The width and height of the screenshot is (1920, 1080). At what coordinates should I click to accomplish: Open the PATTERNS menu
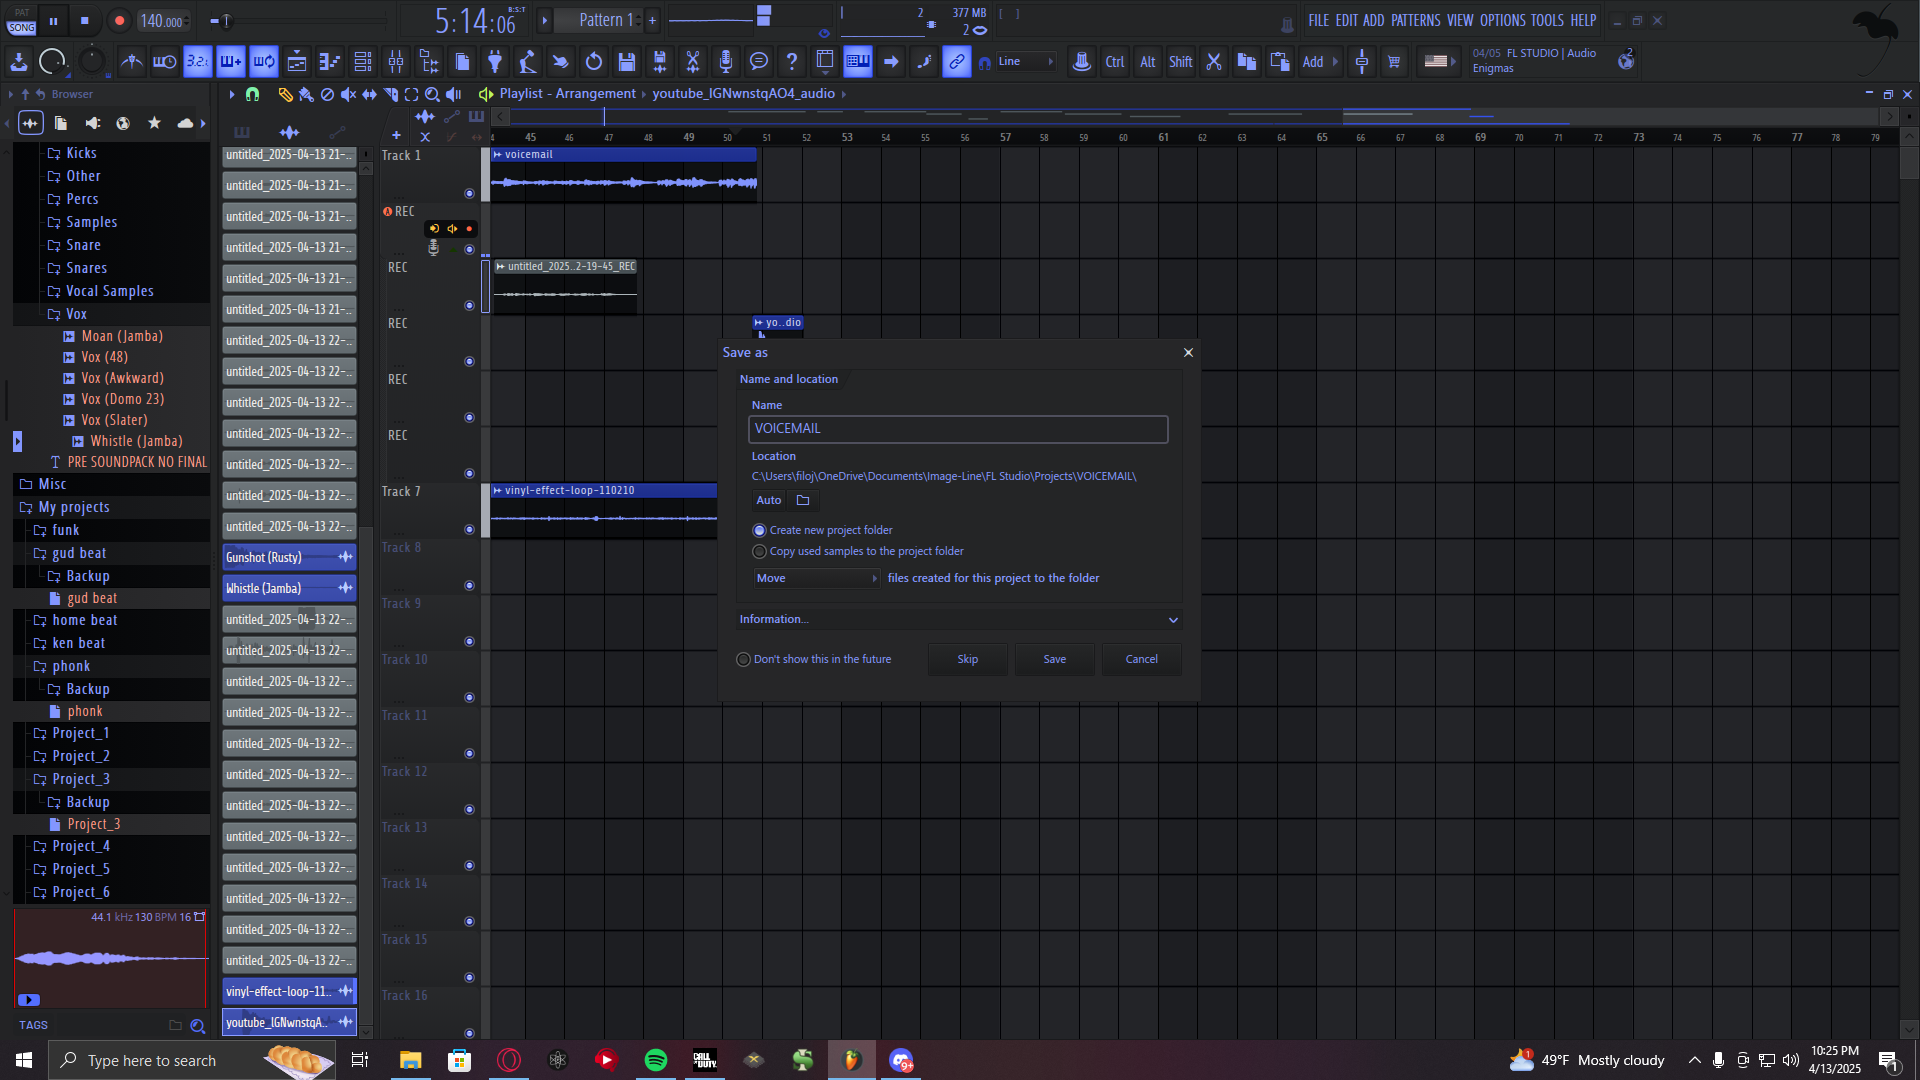pos(1415,20)
